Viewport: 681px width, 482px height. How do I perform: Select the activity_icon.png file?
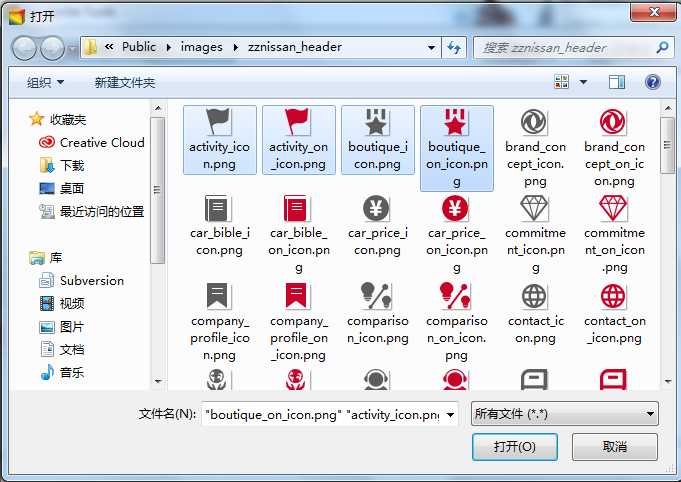click(219, 140)
